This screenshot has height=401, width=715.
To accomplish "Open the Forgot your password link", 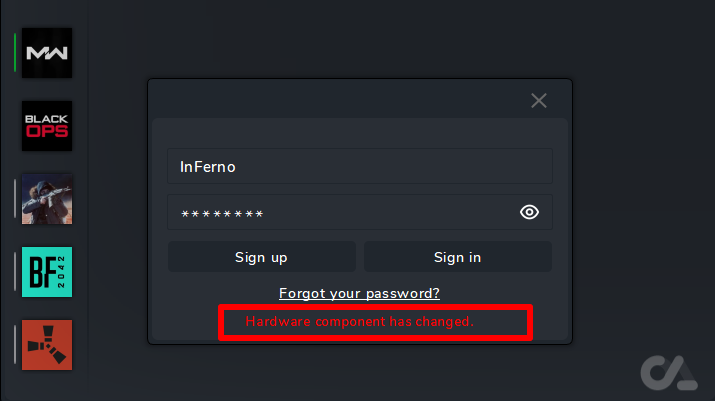I will click(359, 293).
